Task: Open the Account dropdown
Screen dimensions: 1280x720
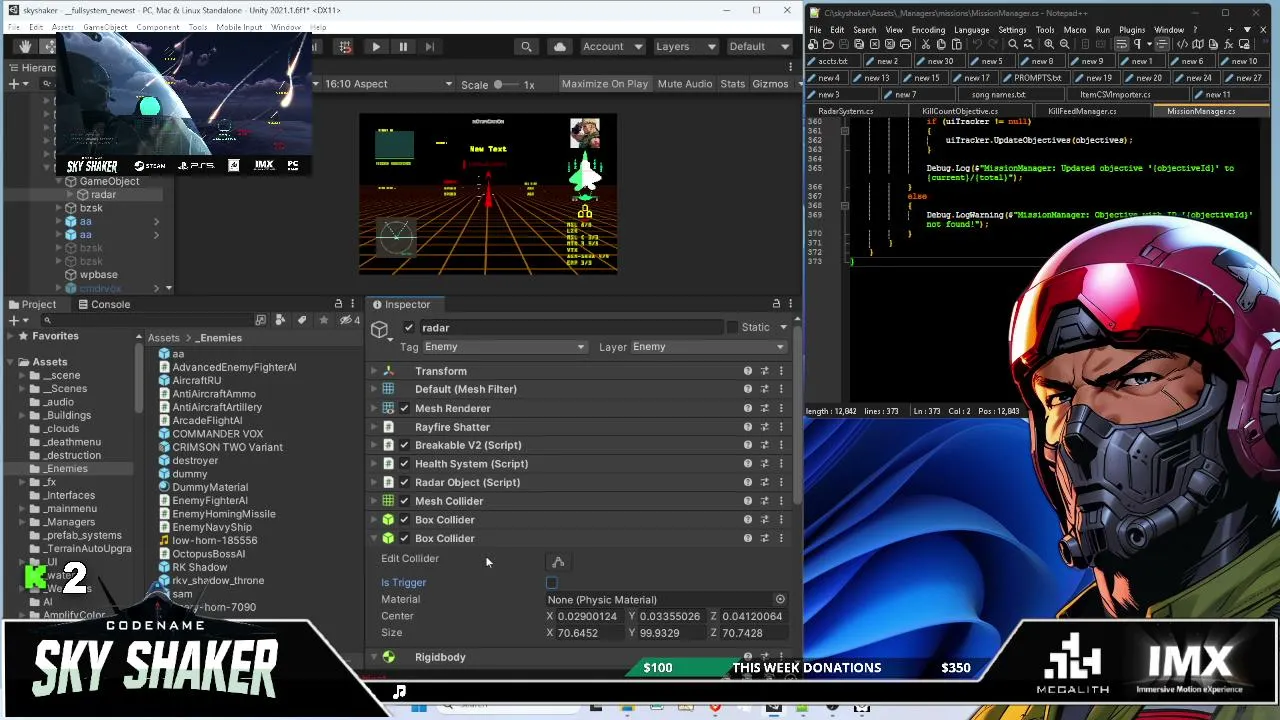Action: 612,47
